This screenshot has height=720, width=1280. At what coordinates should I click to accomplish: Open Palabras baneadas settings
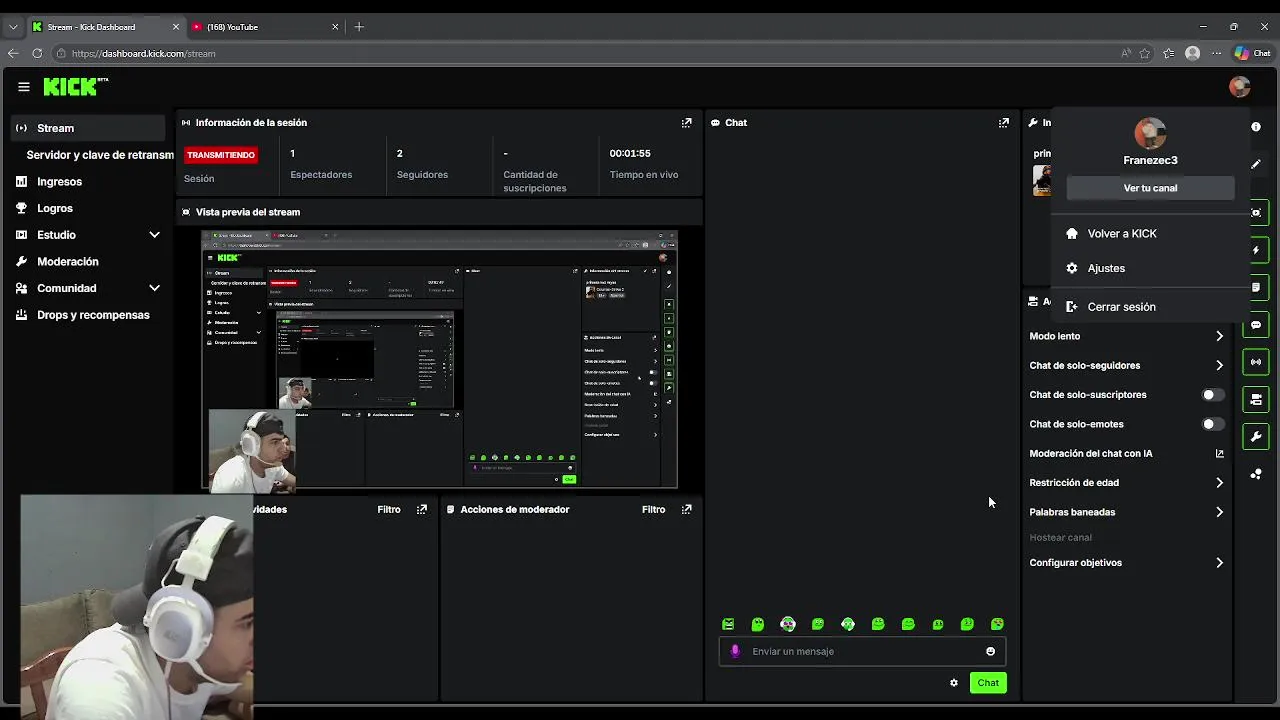point(1127,512)
